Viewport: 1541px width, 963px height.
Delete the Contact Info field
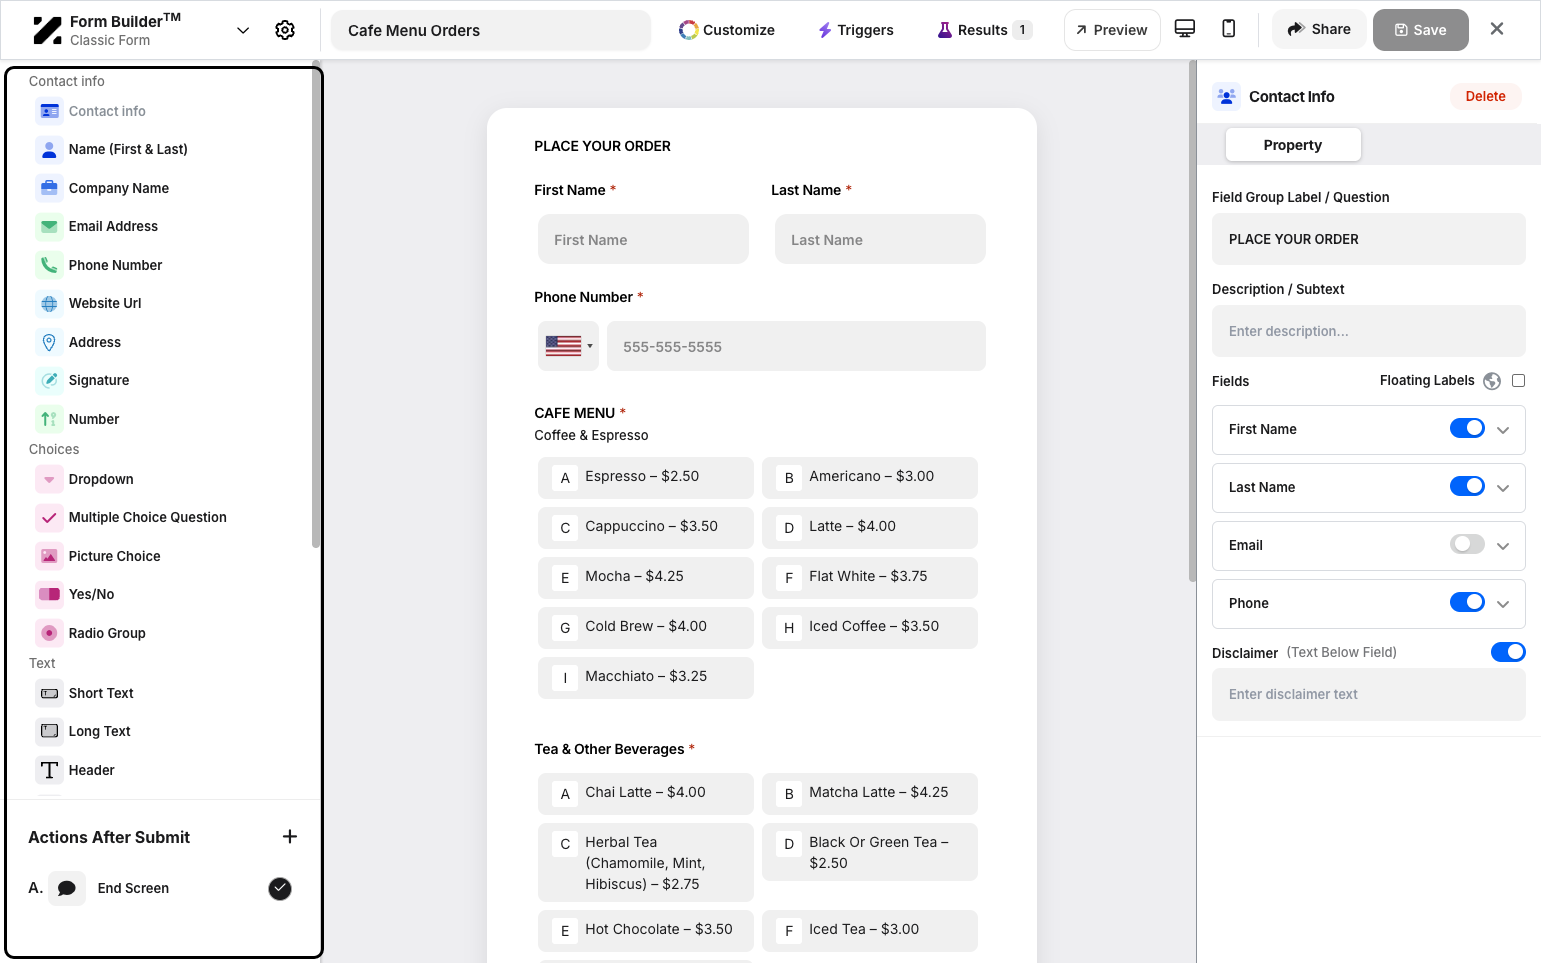pos(1485,96)
